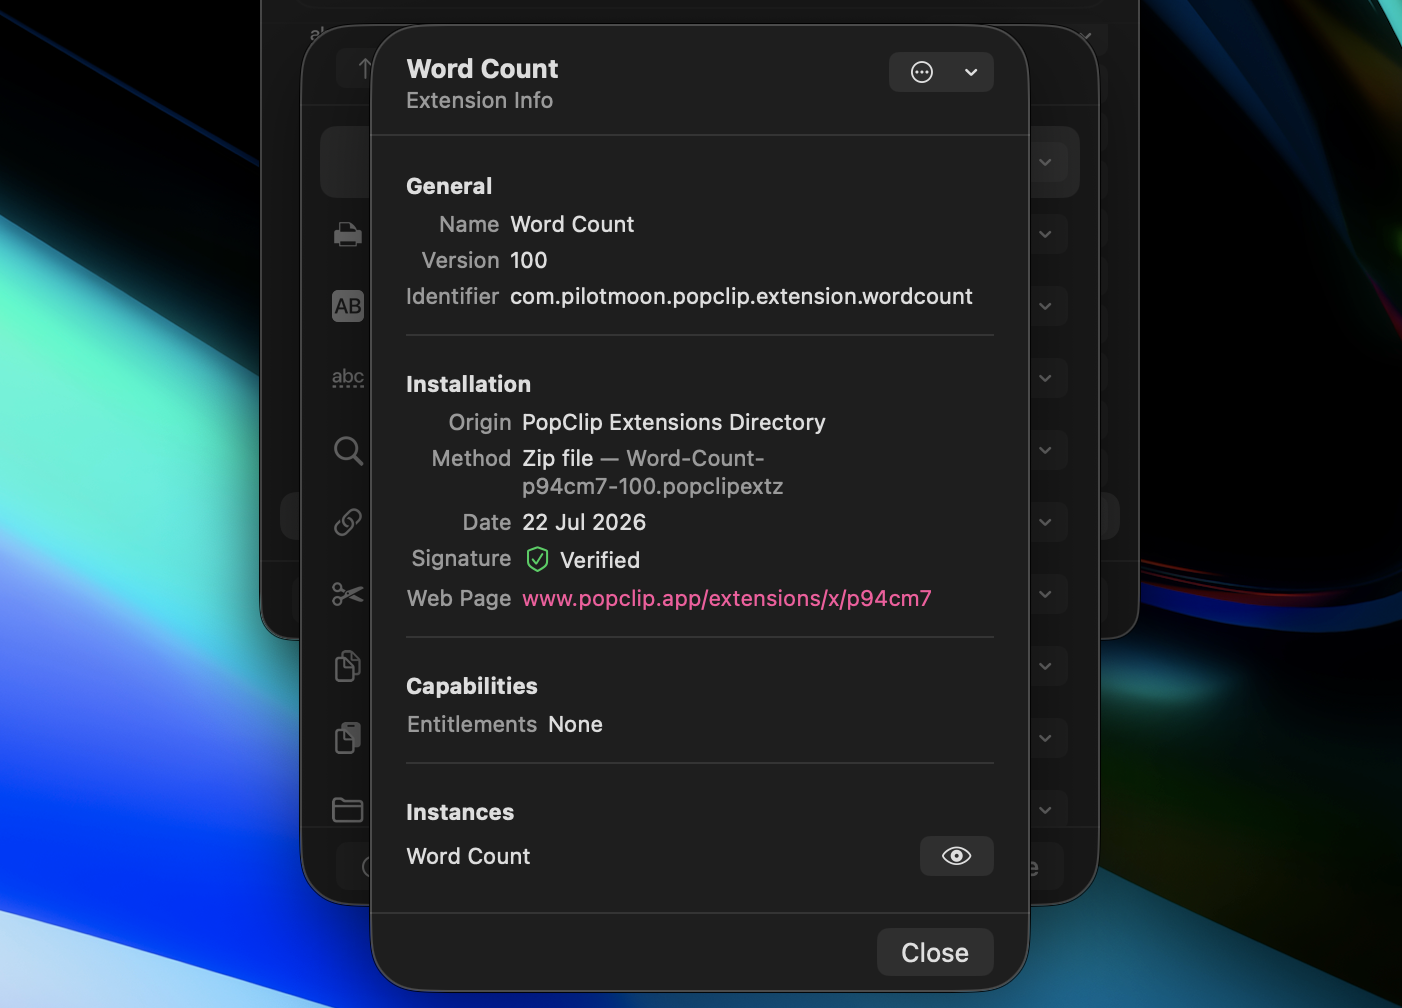Open the www.popclip.app/extensions/x/p94cm7 link
1402x1008 pixels.
pyautogui.click(x=727, y=598)
